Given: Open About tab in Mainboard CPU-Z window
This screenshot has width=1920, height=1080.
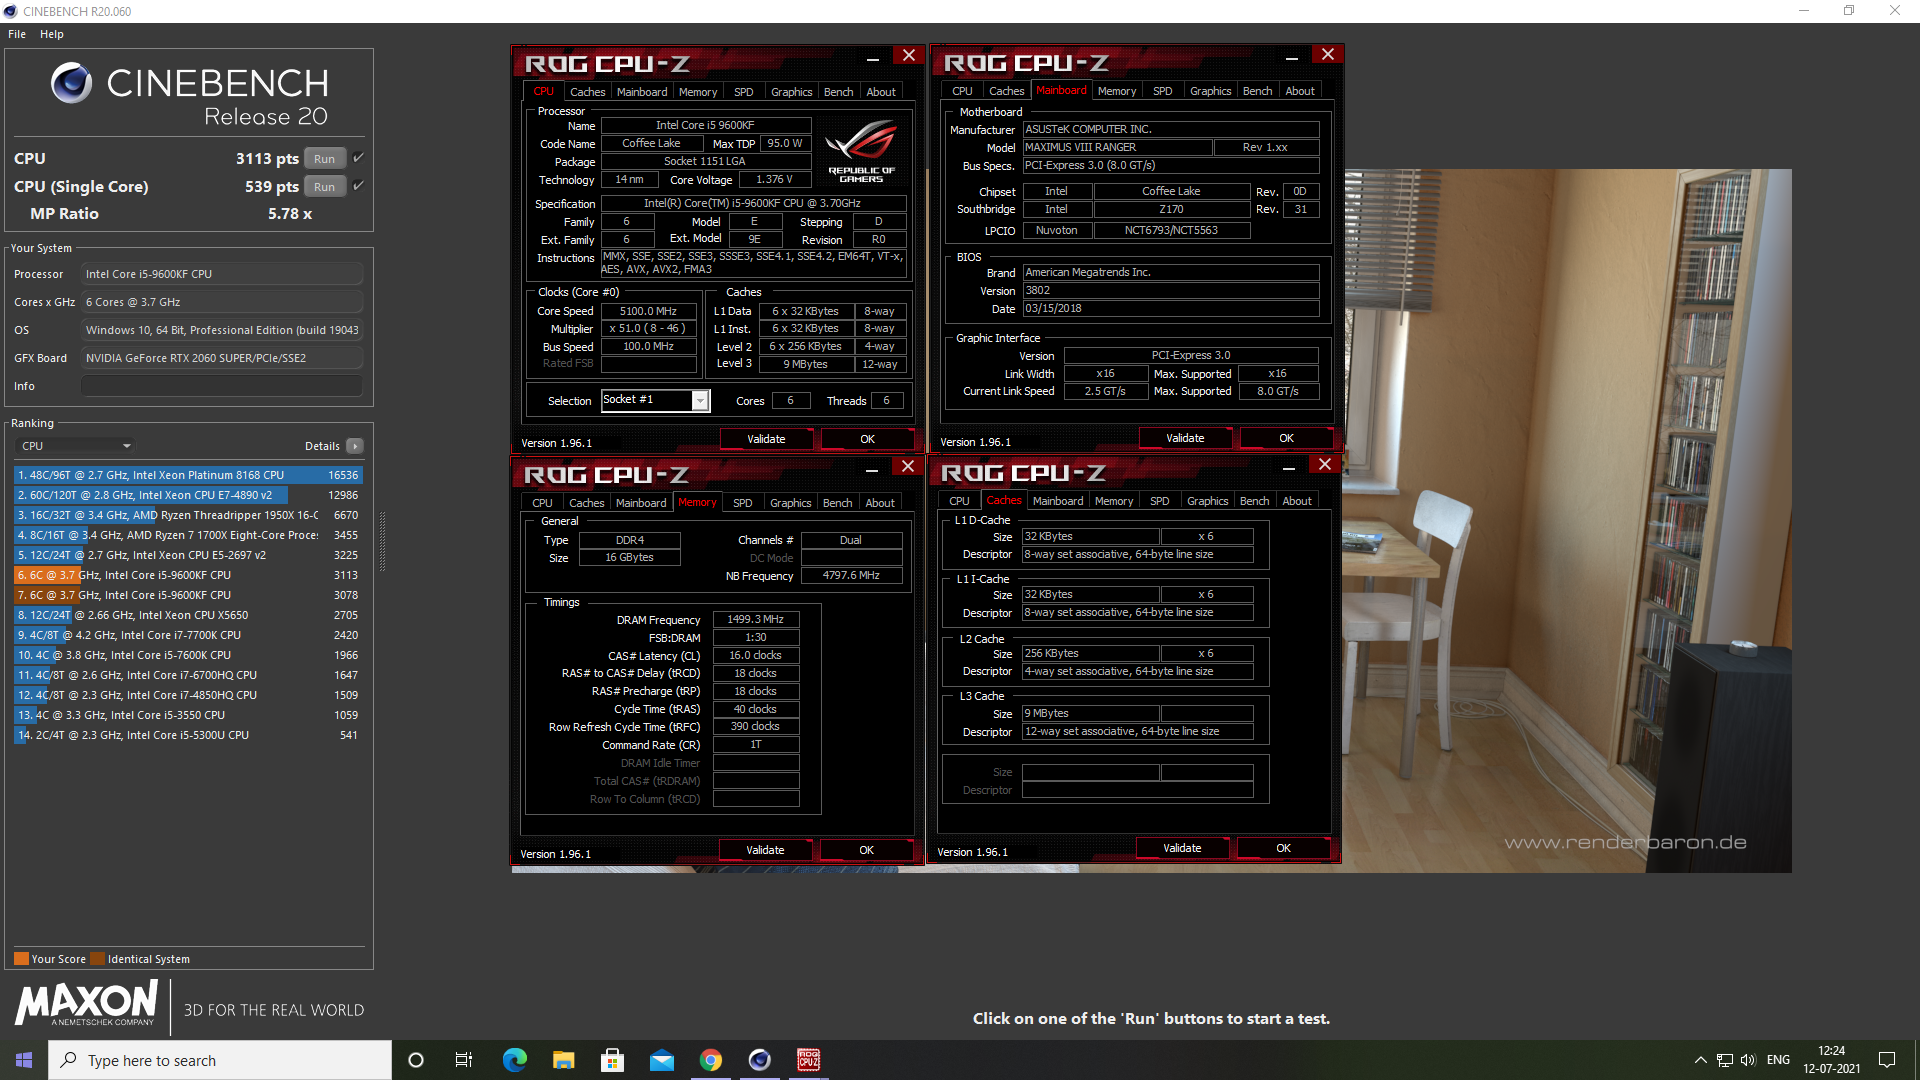Looking at the screenshot, I should 1300,91.
